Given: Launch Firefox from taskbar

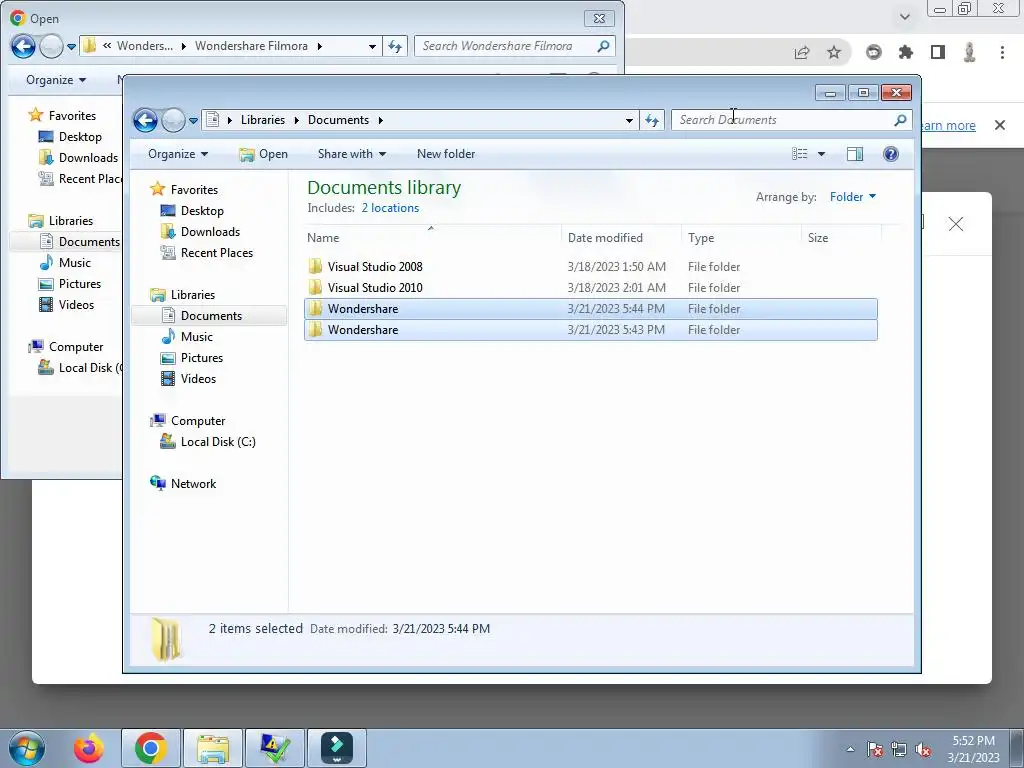Looking at the screenshot, I should click(x=88, y=748).
